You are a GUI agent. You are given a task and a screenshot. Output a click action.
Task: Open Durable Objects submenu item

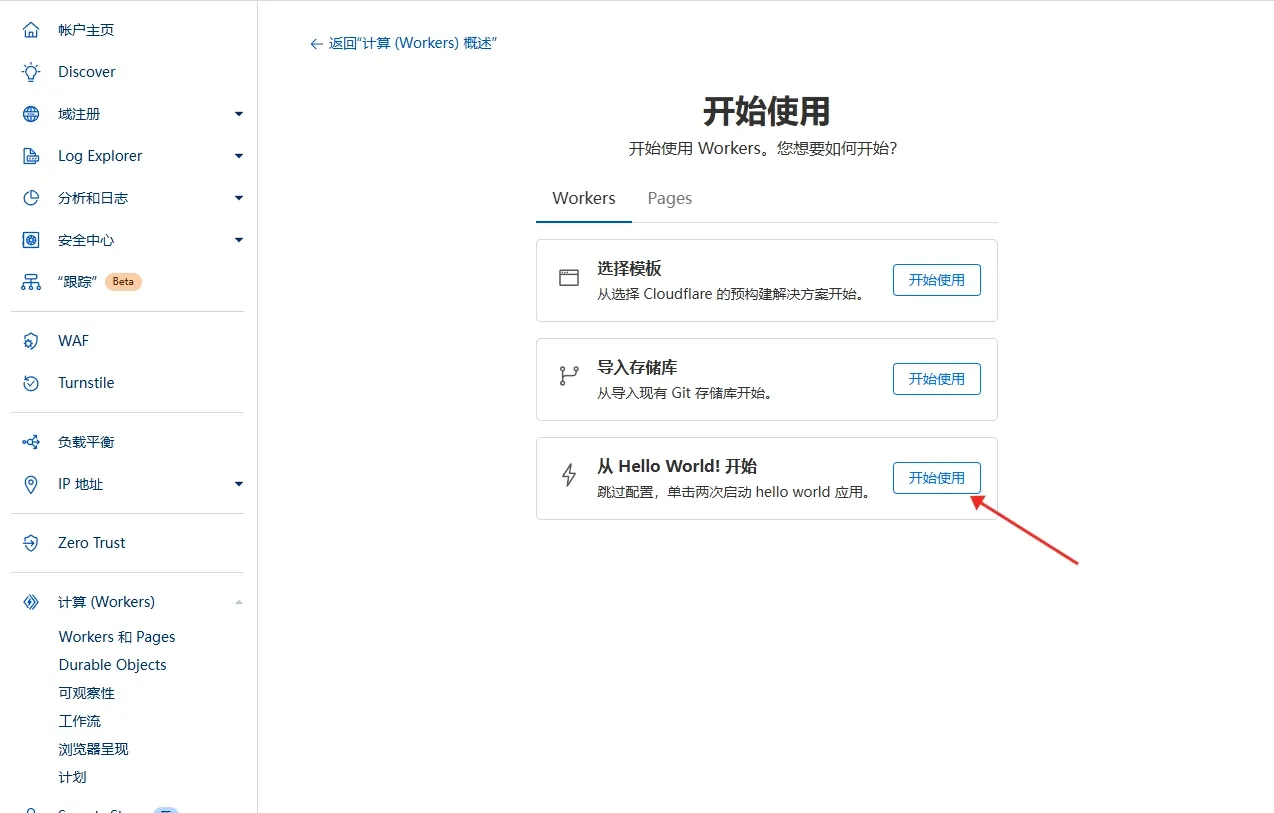click(x=113, y=665)
